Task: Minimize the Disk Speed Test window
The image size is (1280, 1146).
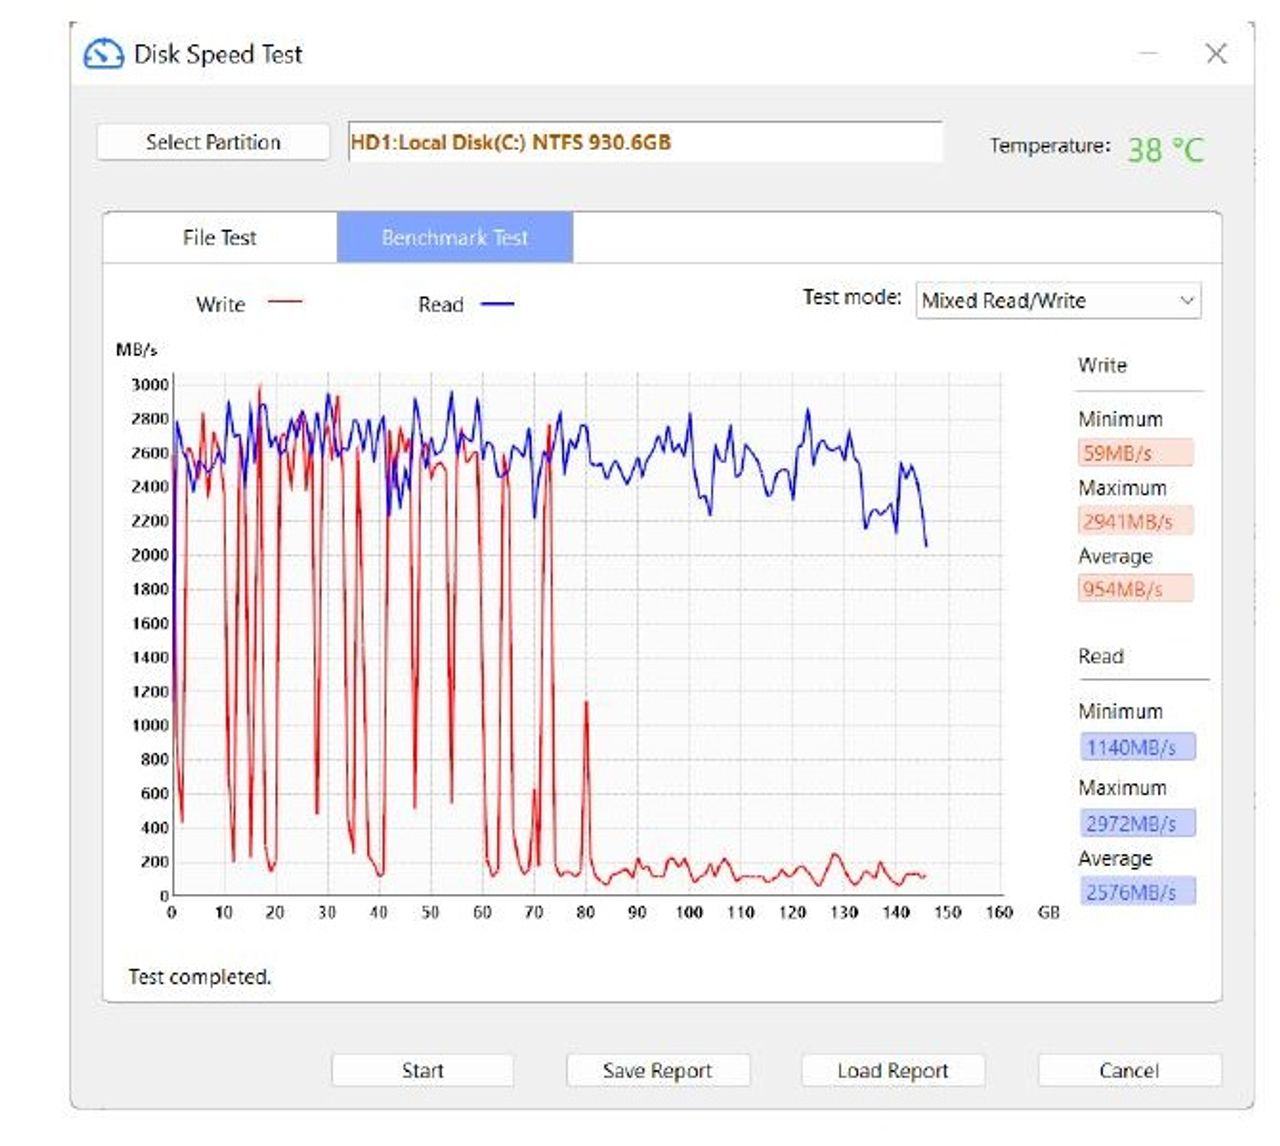Action: (x=1149, y=54)
